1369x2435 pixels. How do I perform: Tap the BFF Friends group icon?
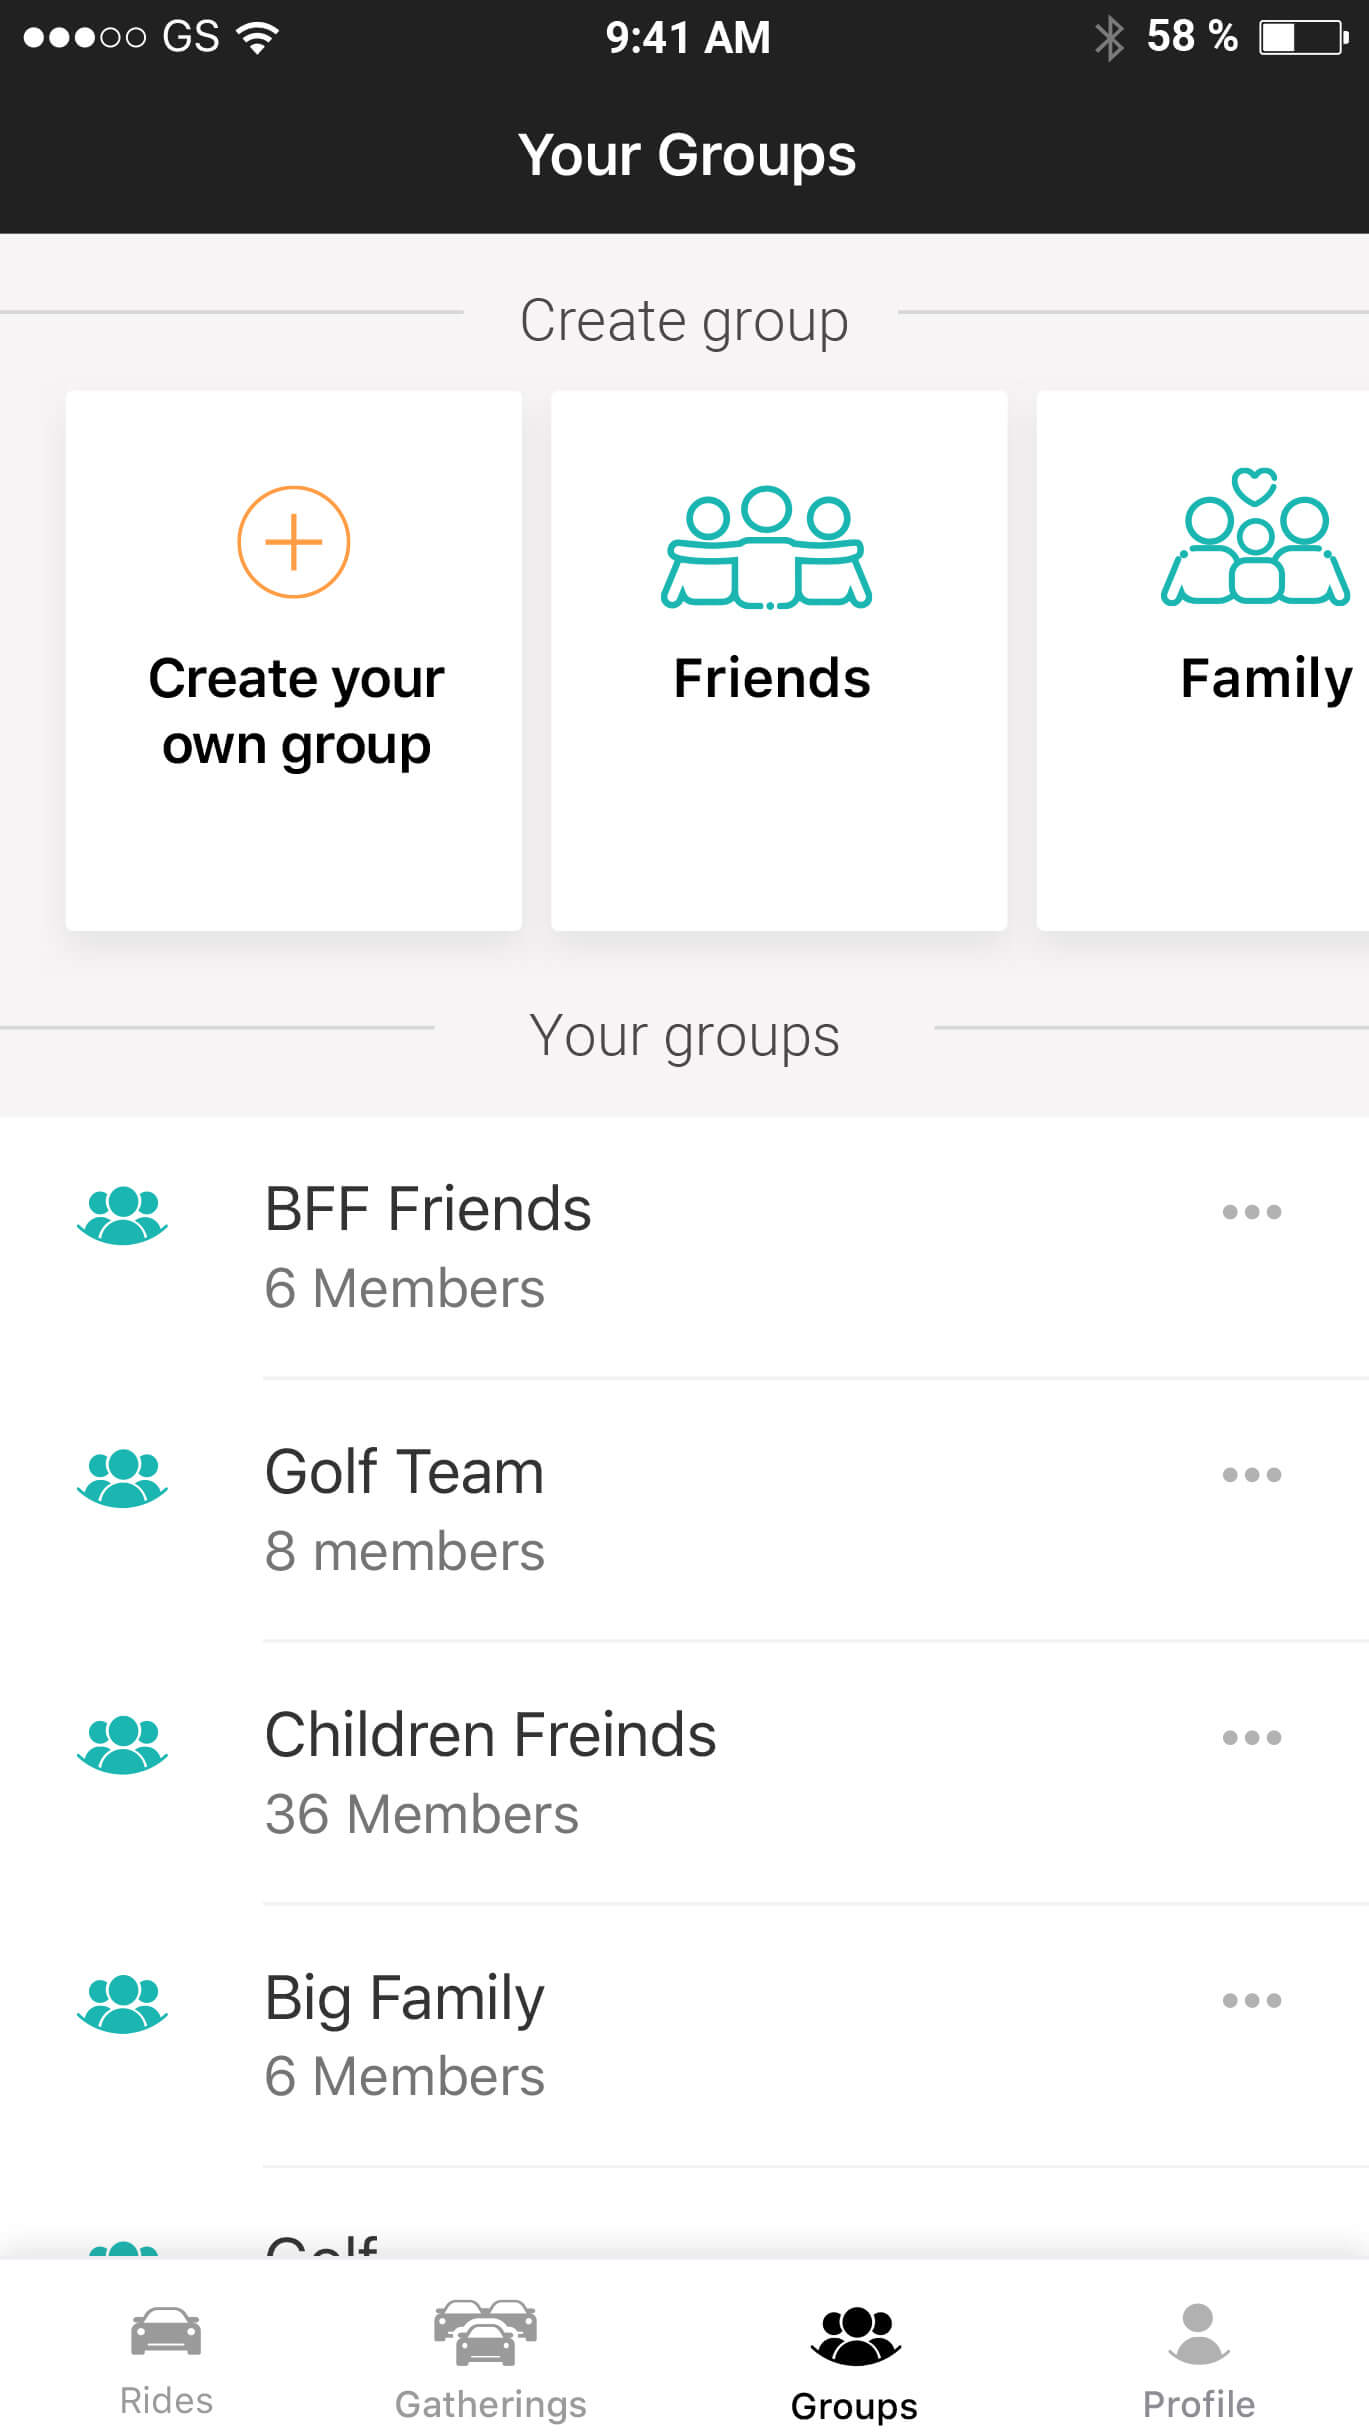point(122,1215)
